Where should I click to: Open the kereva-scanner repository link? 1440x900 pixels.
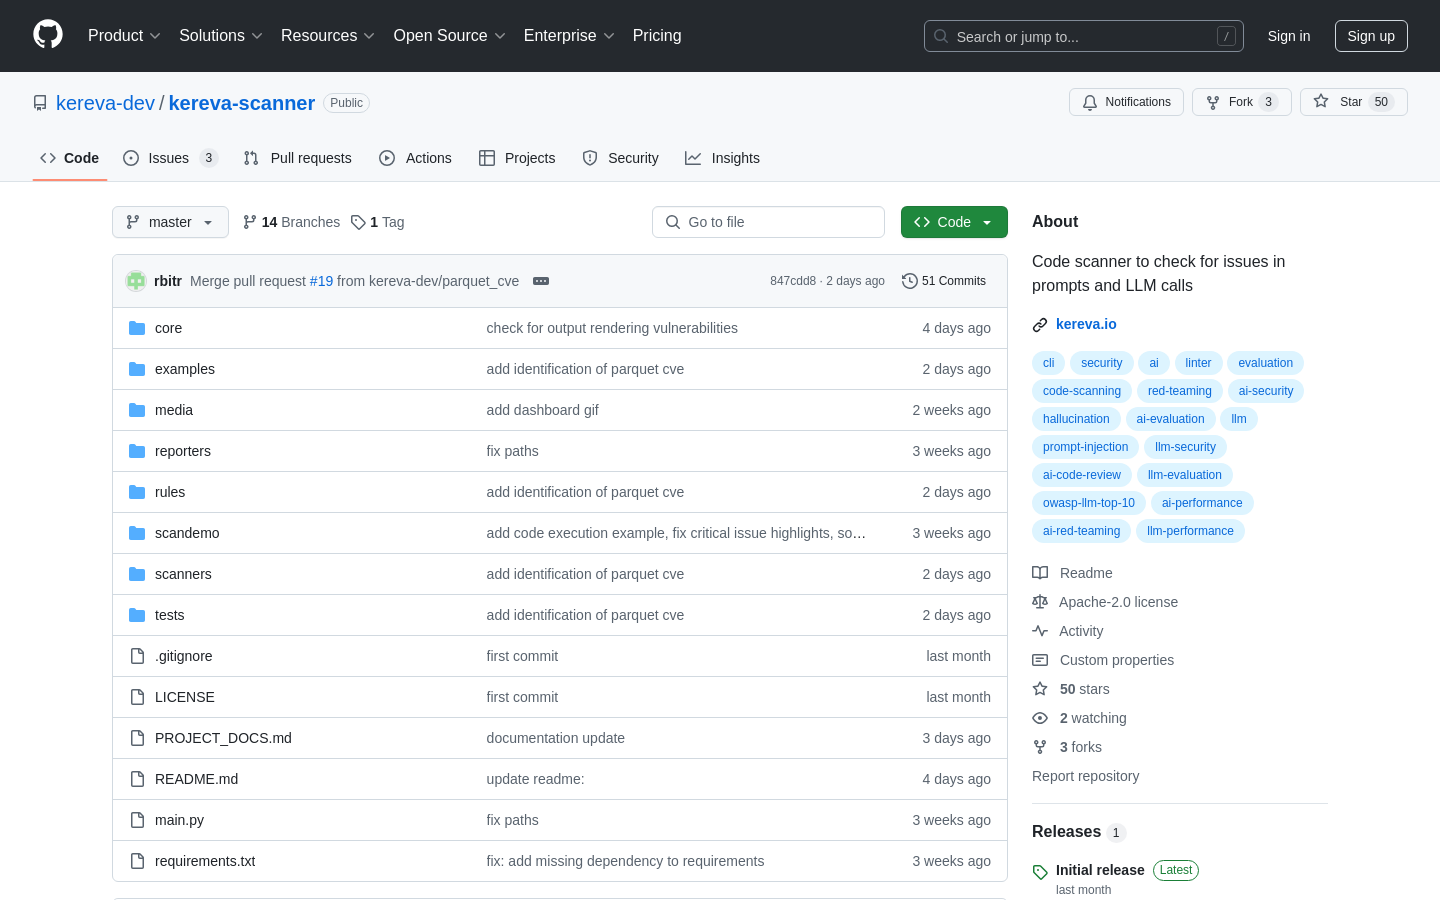[242, 103]
